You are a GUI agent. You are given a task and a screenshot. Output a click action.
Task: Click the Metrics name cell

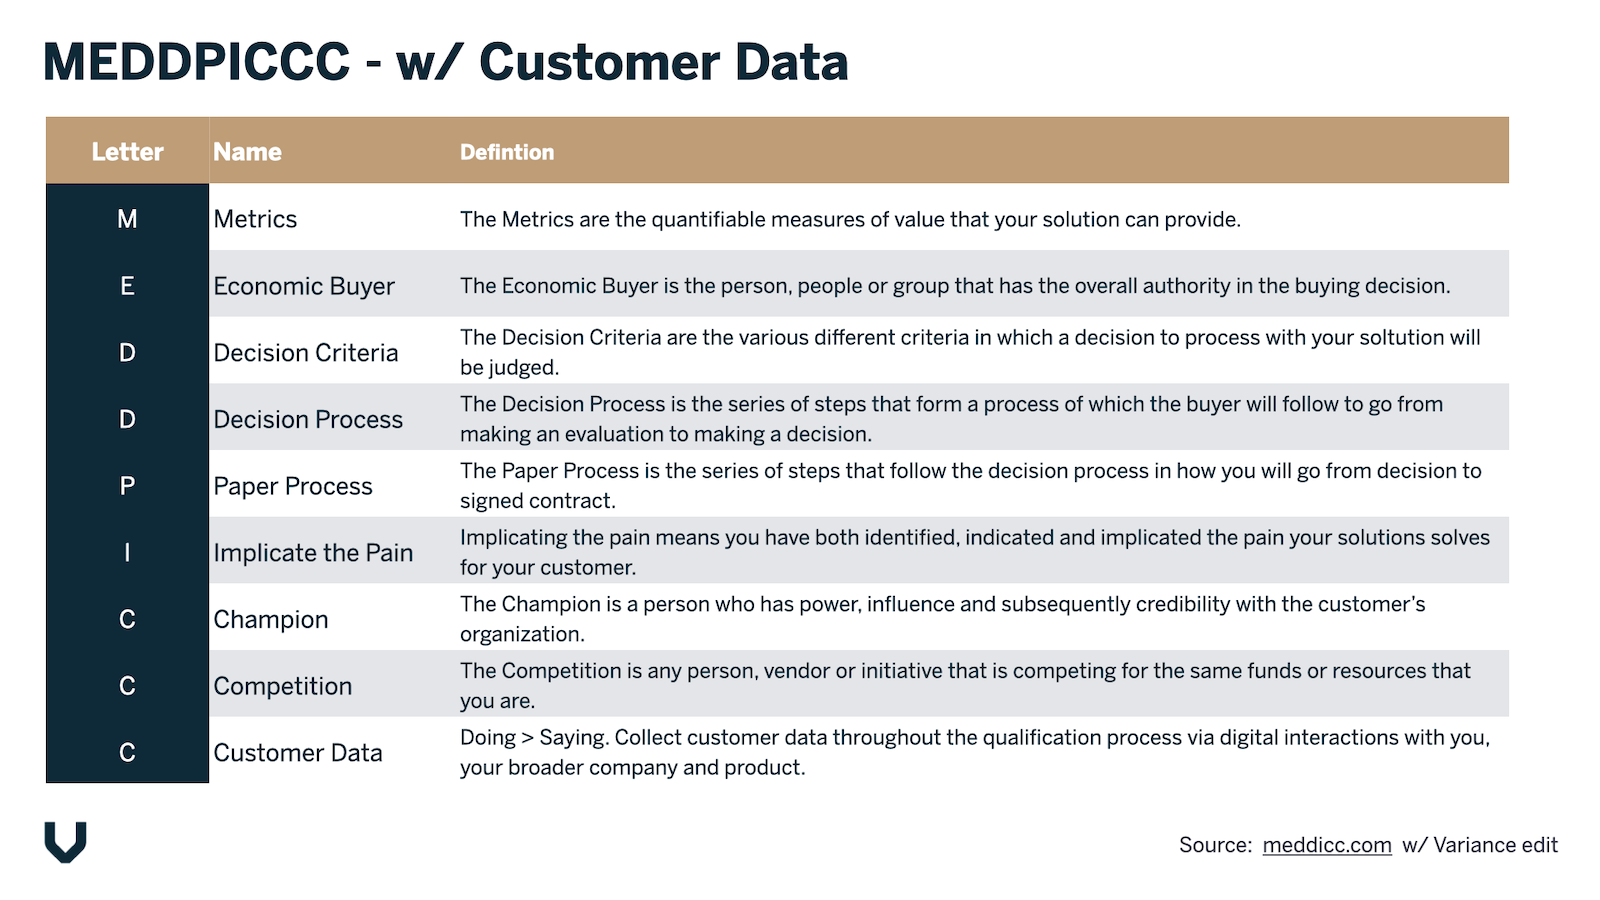pyautogui.click(x=255, y=219)
